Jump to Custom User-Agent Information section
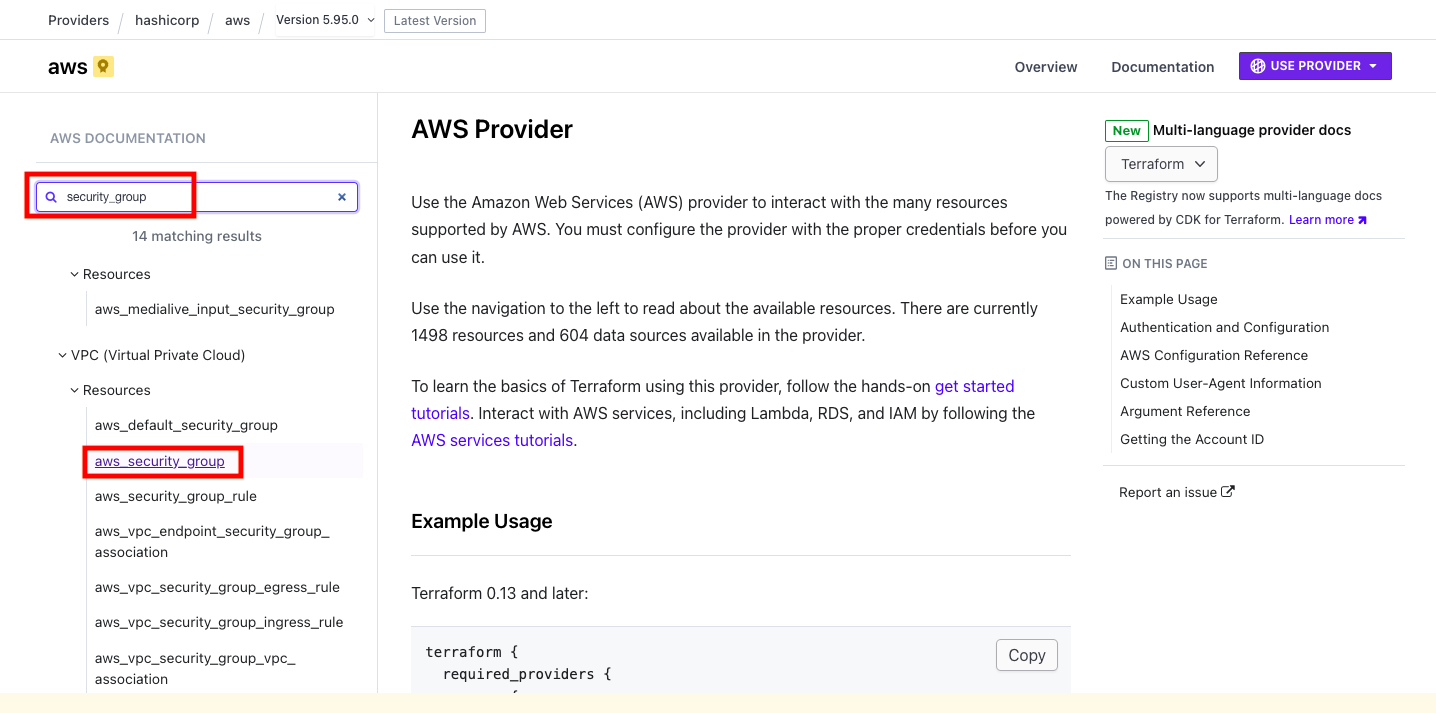The height and width of the screenshot is (713, 1436). click(1221, 383)
